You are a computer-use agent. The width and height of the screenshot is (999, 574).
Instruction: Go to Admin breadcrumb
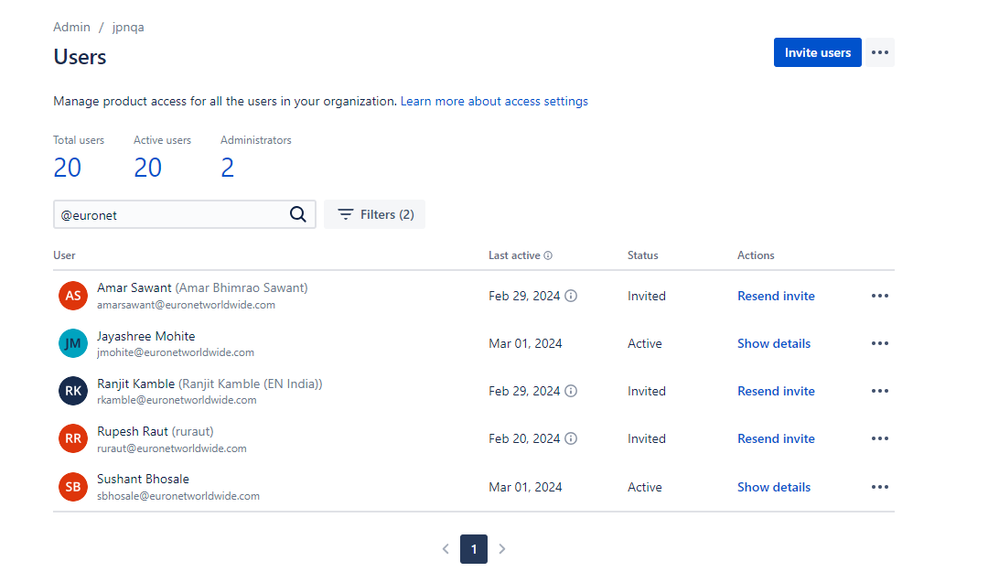(72, 27)
